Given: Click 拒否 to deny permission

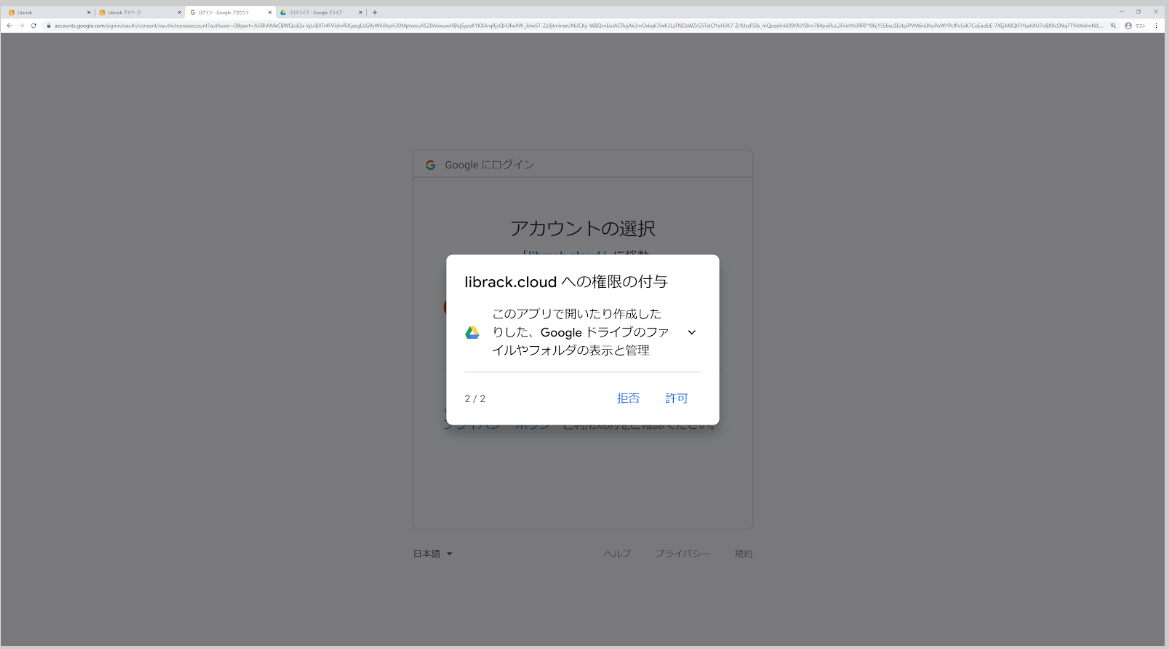Looking at the screenshot, I should click(x=628, y=398).
